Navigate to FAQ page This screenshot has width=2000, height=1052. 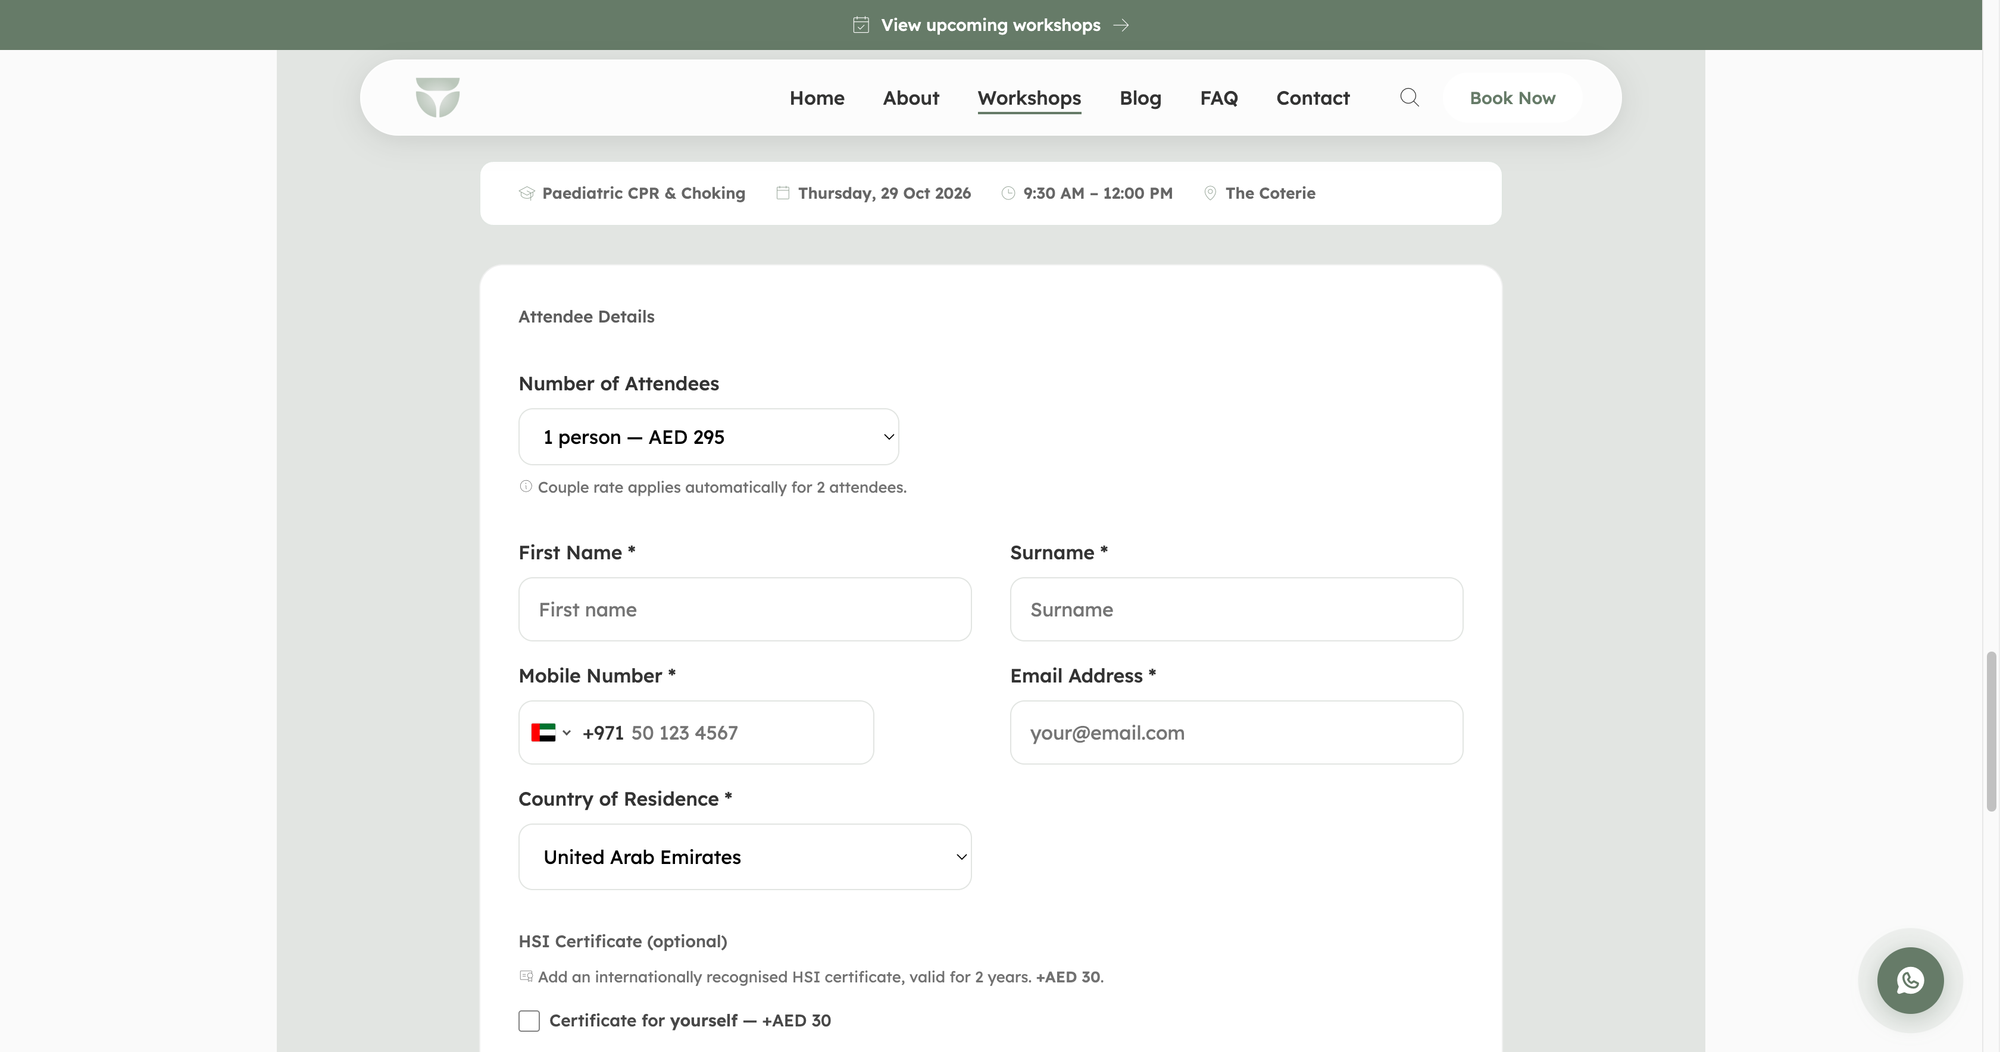coord(1219,98)
